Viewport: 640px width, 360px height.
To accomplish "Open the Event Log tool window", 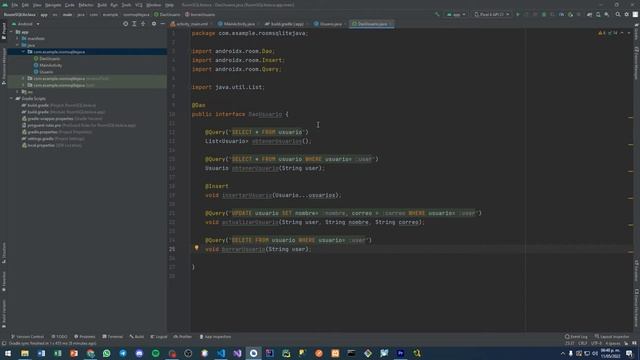I will coord(576,337).
